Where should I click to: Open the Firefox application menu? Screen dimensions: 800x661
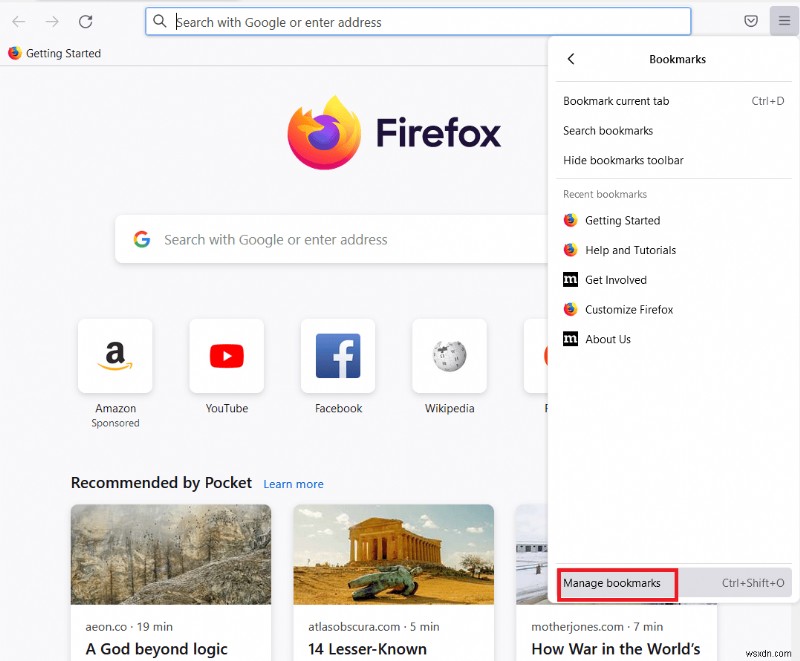[785, 21]
